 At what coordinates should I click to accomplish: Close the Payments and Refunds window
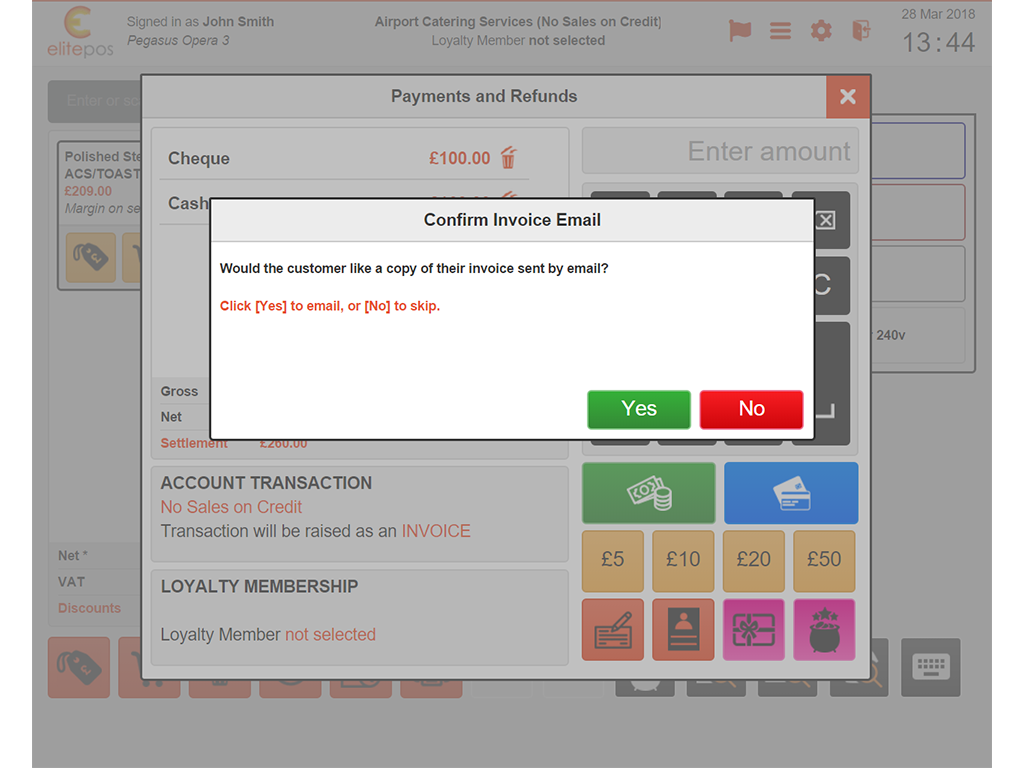coord(848,97)
